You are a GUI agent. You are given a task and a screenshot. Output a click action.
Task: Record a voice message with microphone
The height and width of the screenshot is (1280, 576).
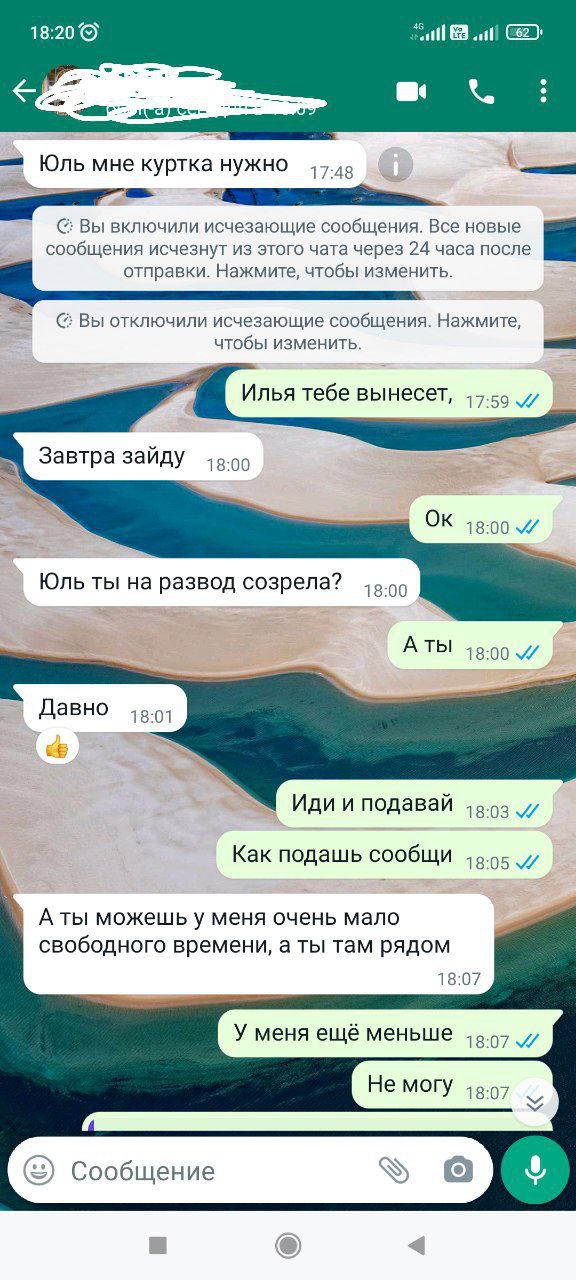click(x=535, y=1170)
